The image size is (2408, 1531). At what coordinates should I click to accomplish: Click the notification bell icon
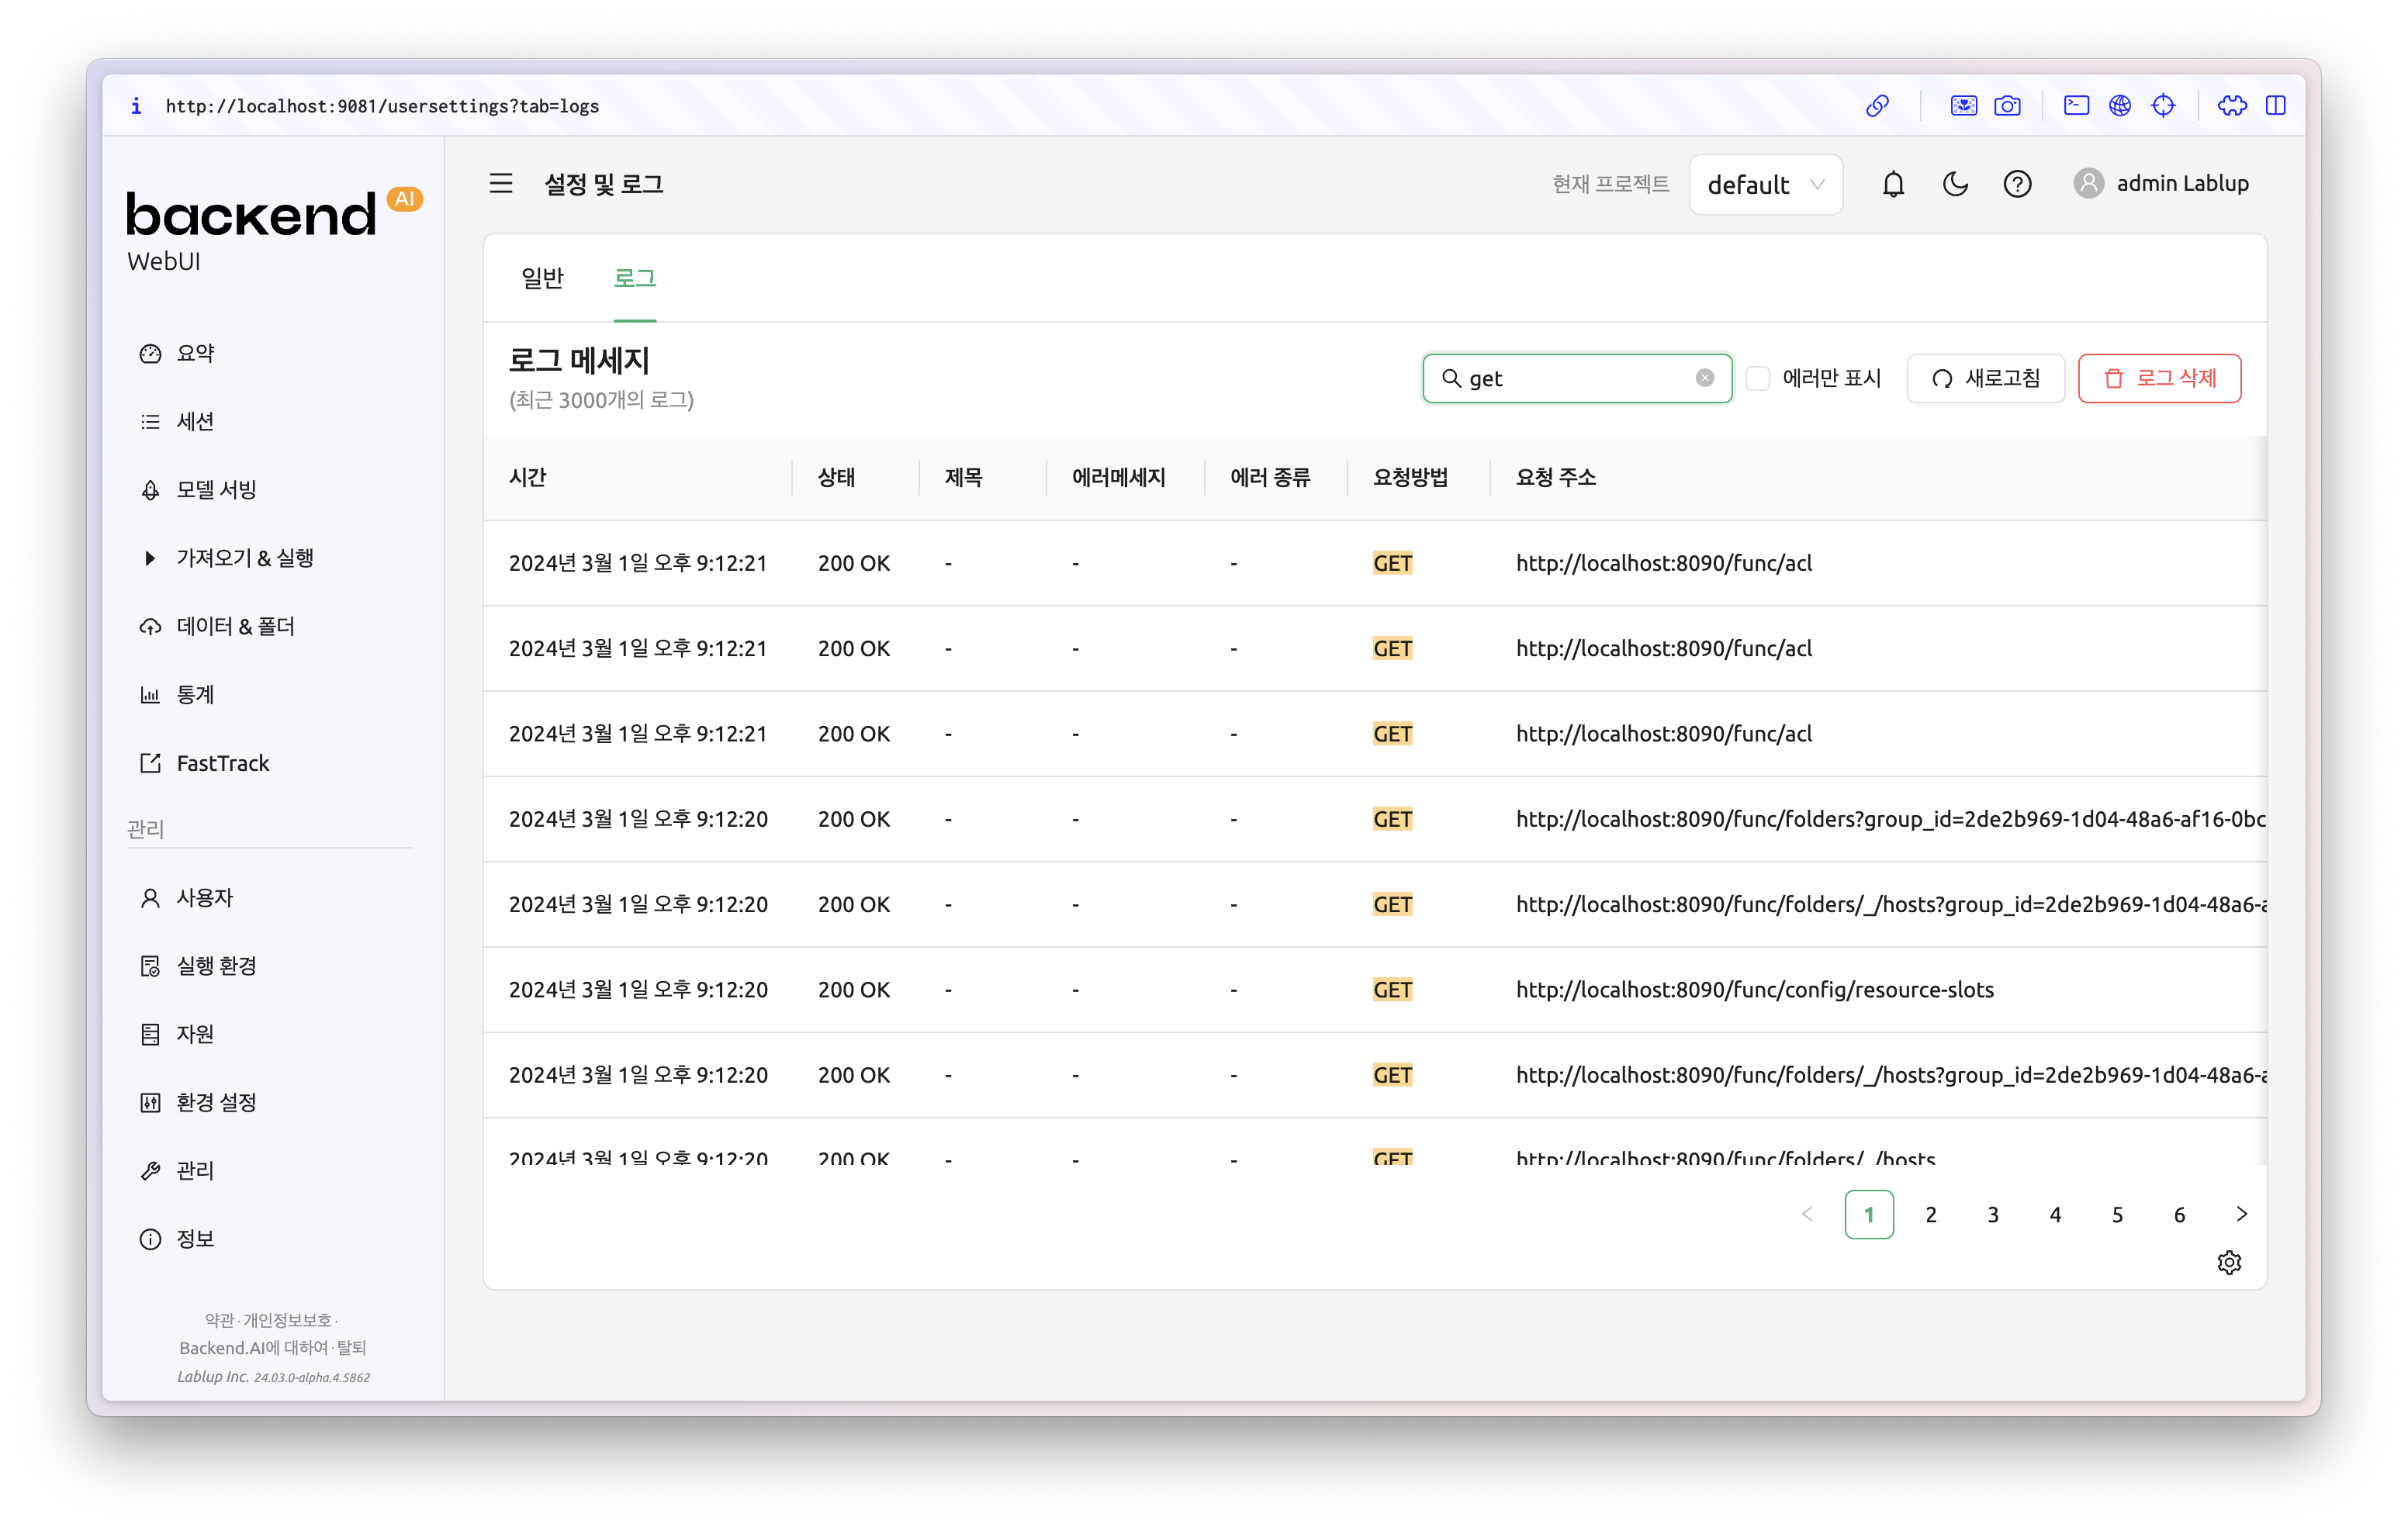click(x=1893, y=184)
